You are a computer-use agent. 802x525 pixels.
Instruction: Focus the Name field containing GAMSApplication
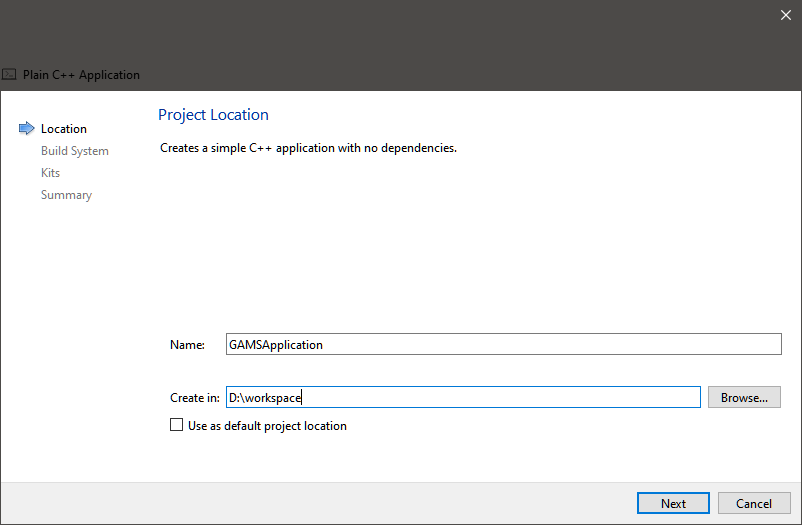(x=502, y=344)
